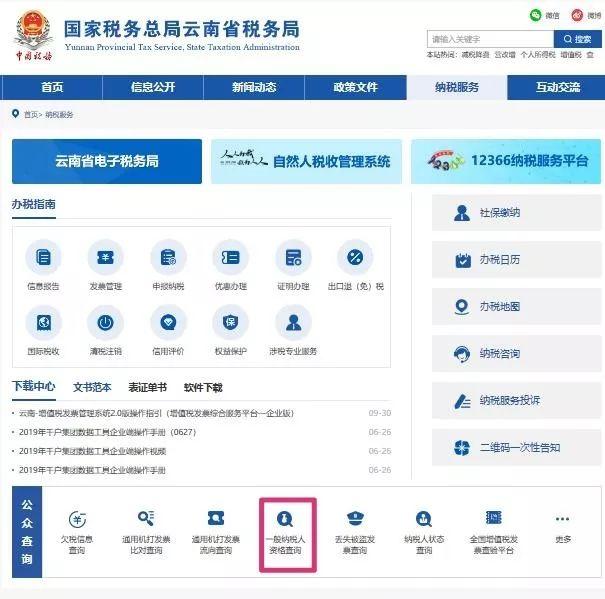The height and width of the screenshot is (599, 605).
Task: Open 信息公开 navigation menu
Action: [153, 87]
